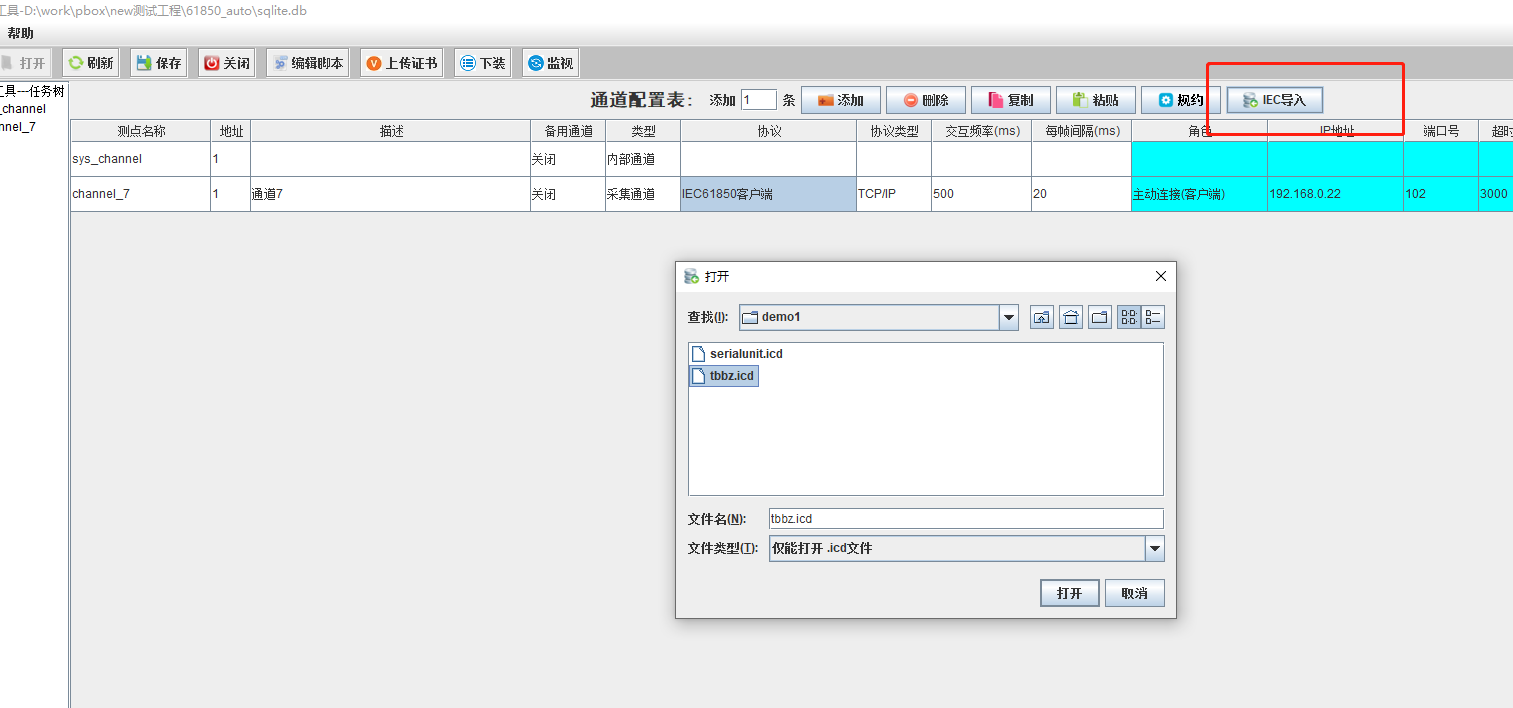Click 打开 to open the selected file

(1069, 593)
